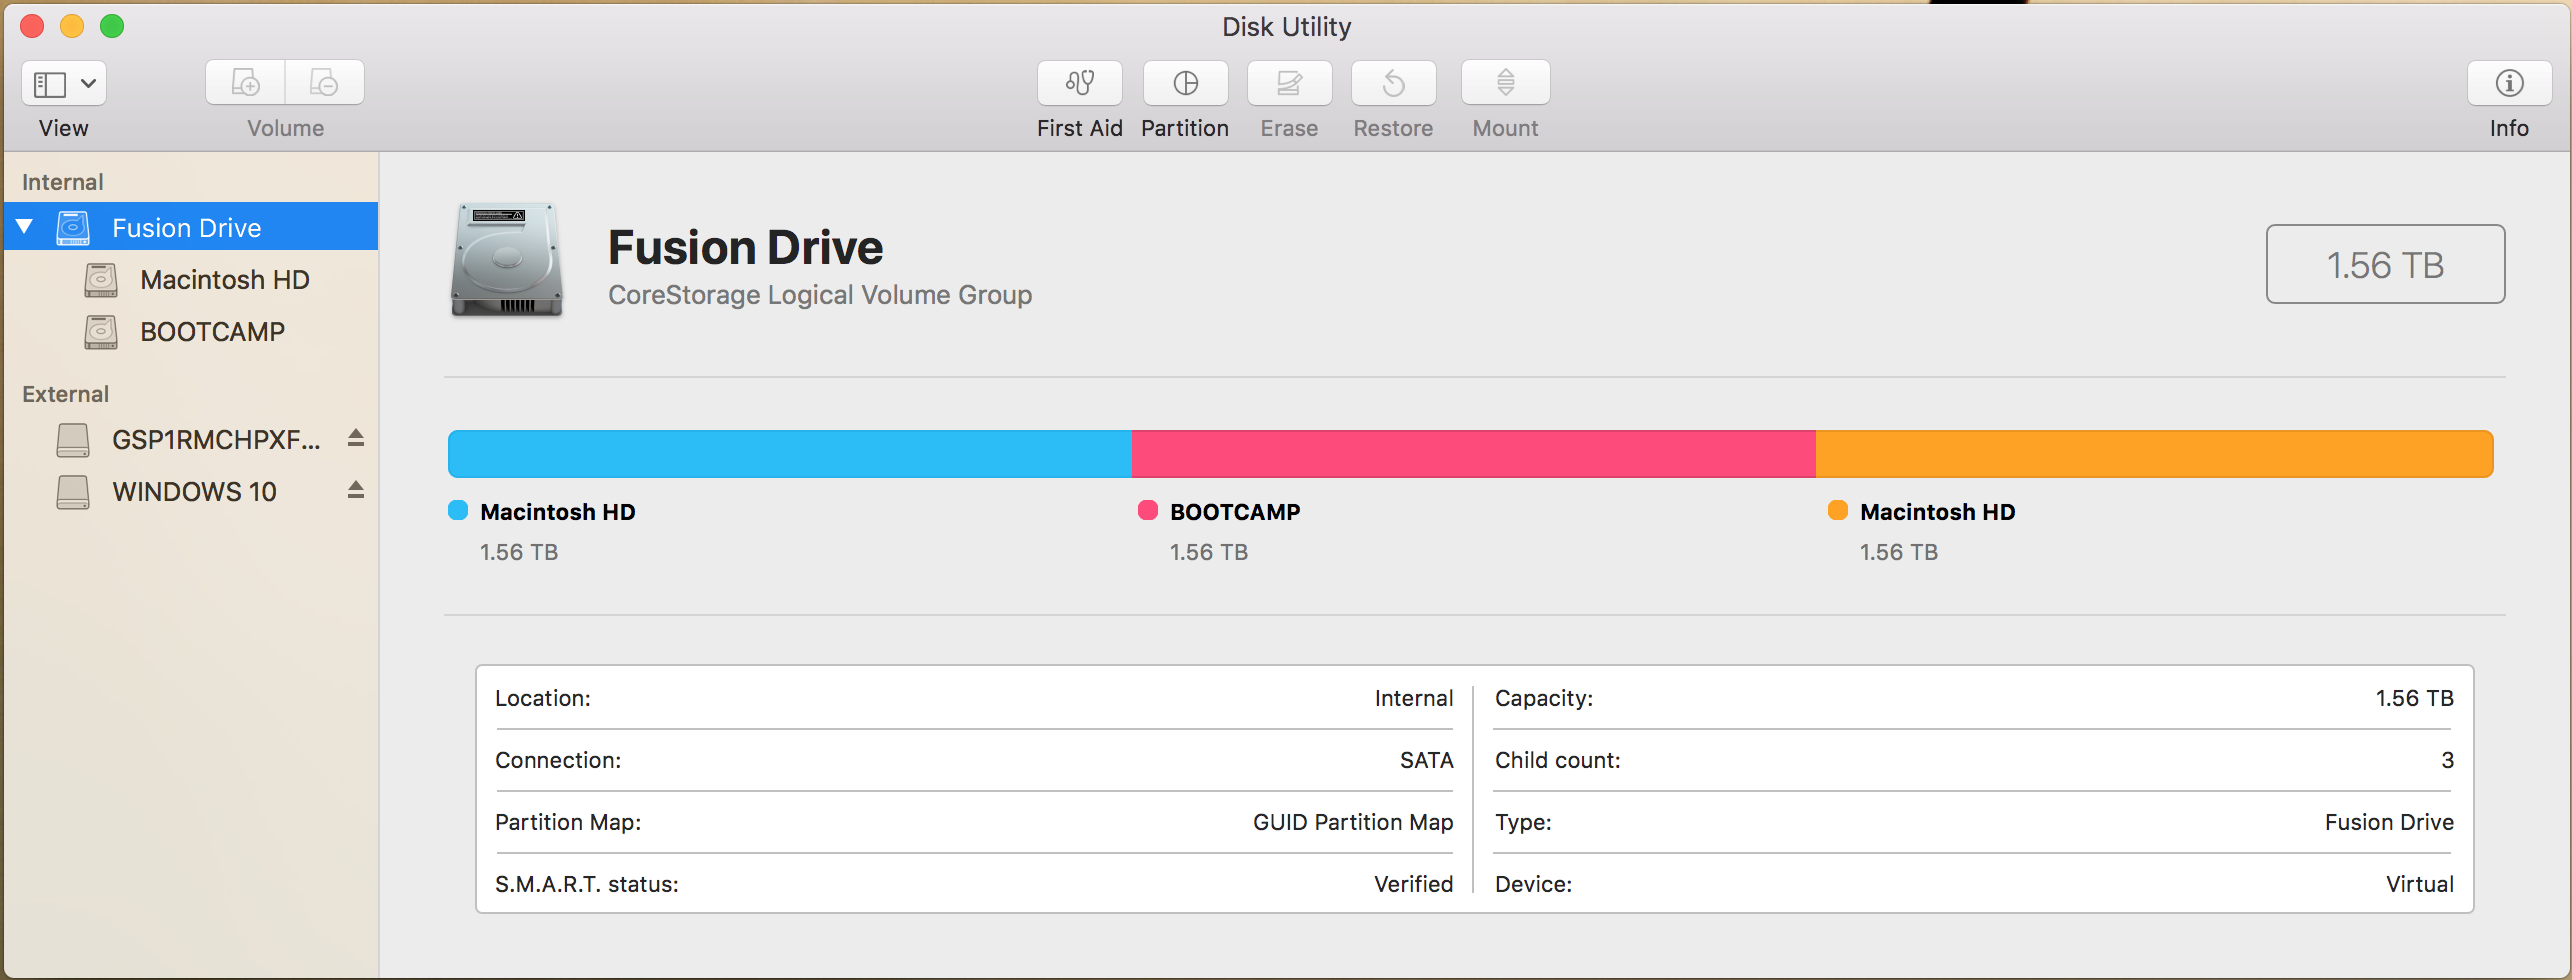The image size is (2572, 980).
Task: Click the Restore toolbar icon
Action: tap(1394, 83)
